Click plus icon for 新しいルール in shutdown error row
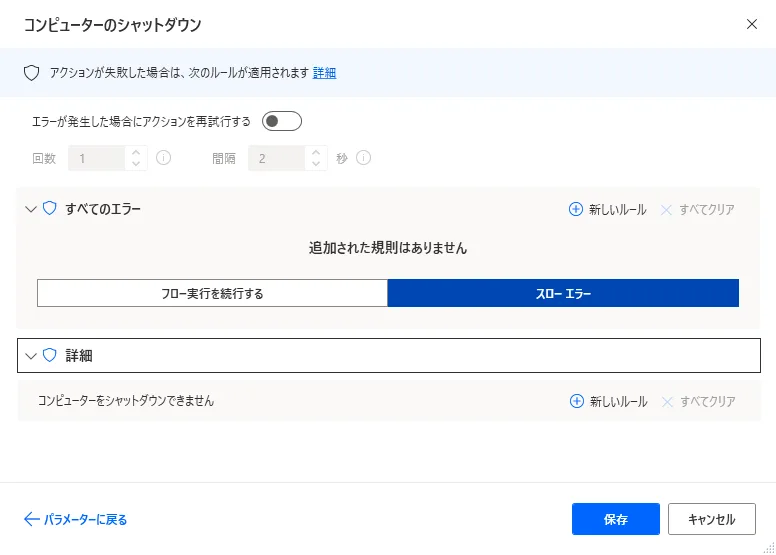The width and height of the screenshot is (776, 555). click(575, 401)
